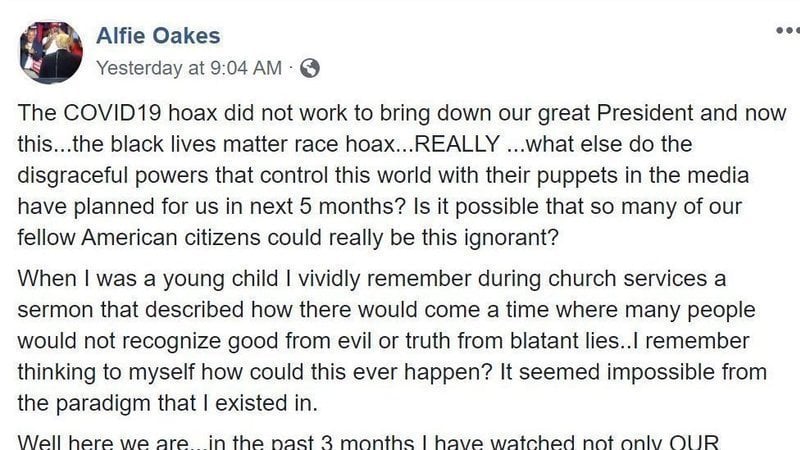This screenshot has width=800, height=450.
Task: Open the Alfie Oakes name link
Action: click(158, 36)
